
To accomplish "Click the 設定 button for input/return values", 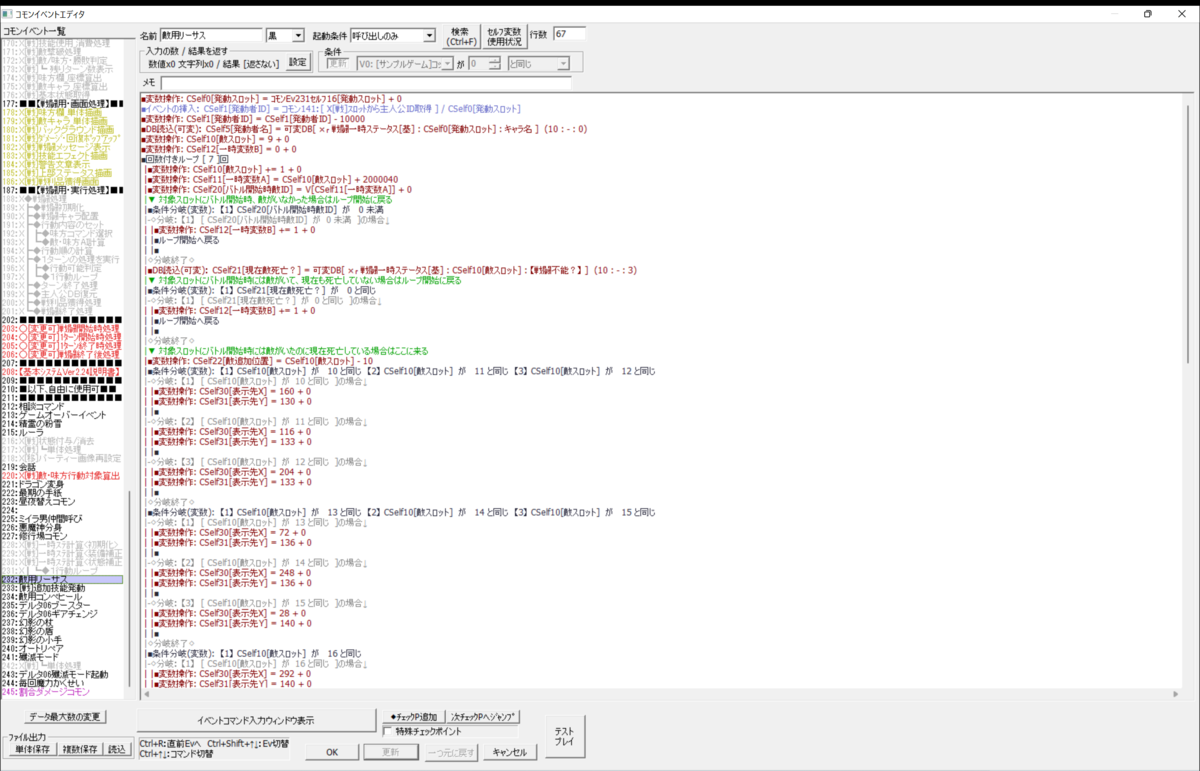I will (x=299, y=63).
